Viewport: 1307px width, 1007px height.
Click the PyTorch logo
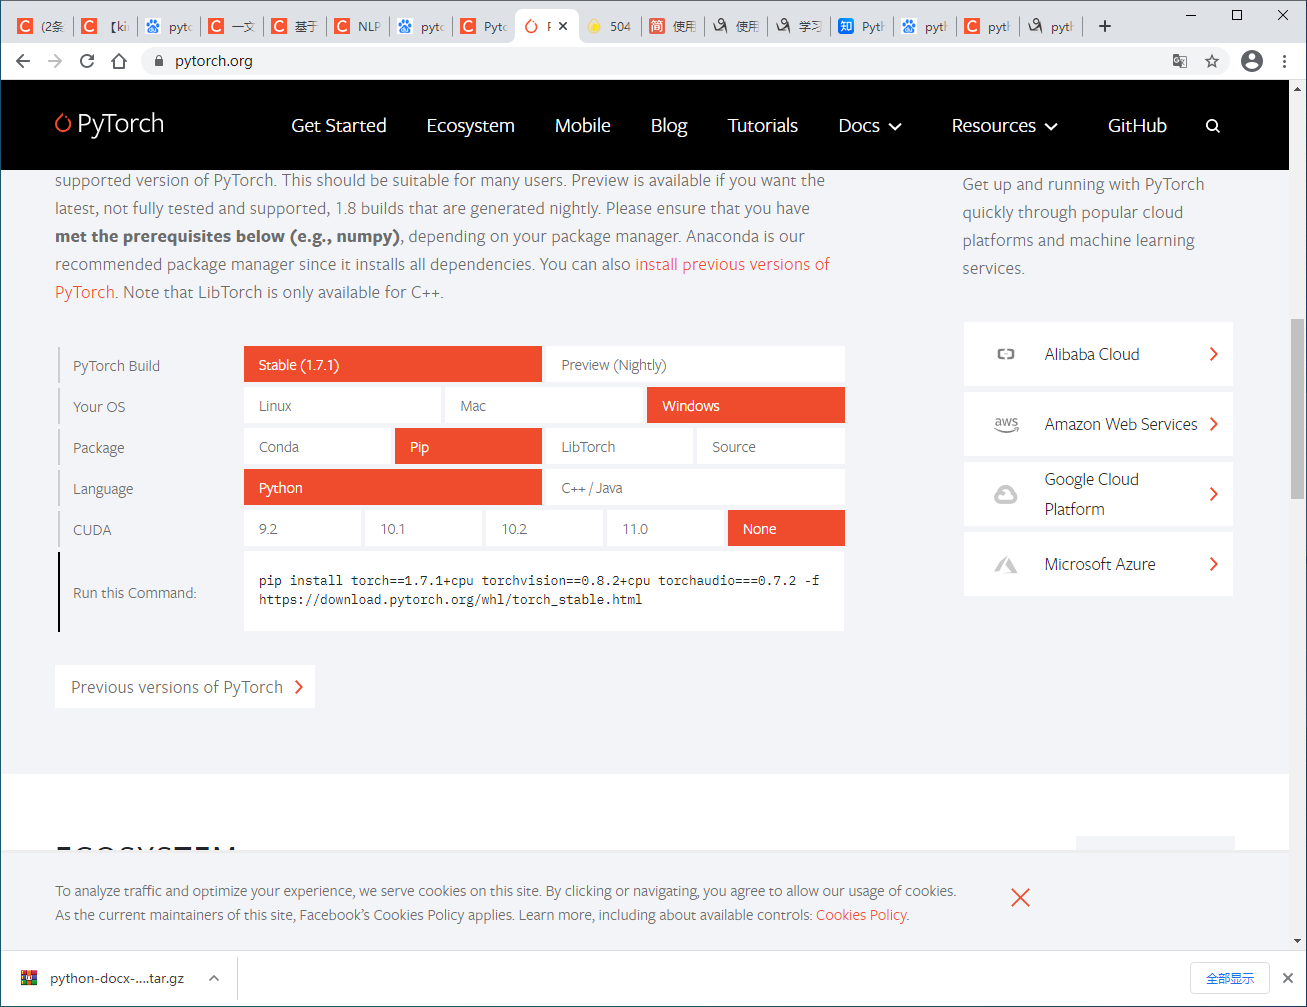pyautogui.click(x=109, y=123)
